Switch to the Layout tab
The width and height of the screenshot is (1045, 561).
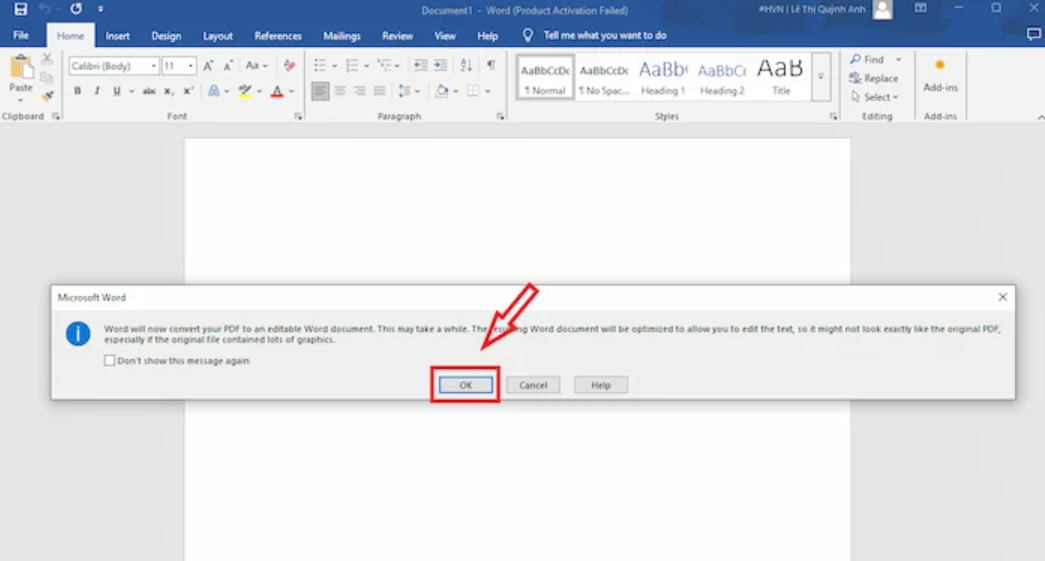218,36
